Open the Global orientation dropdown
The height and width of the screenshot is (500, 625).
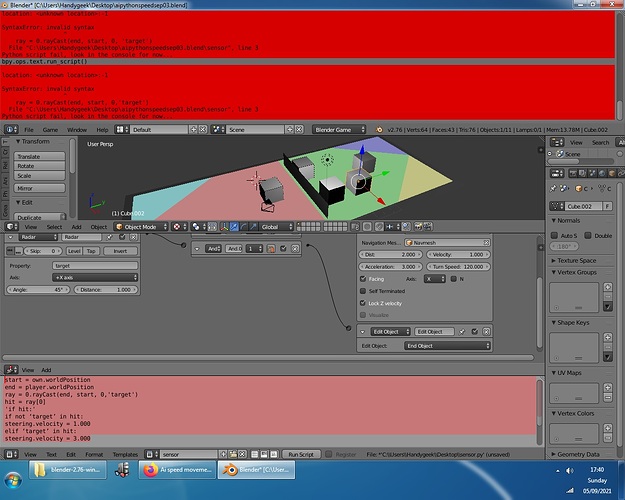(x=276, y=227)
